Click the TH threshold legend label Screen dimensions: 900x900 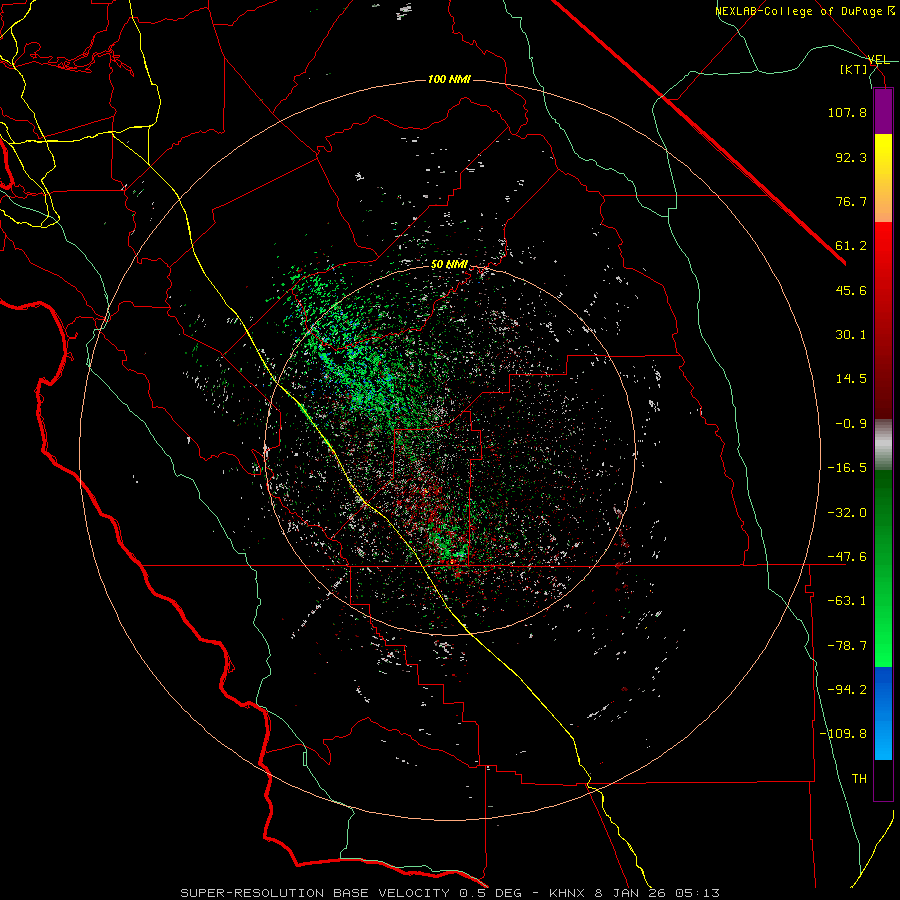coord(859,779)
